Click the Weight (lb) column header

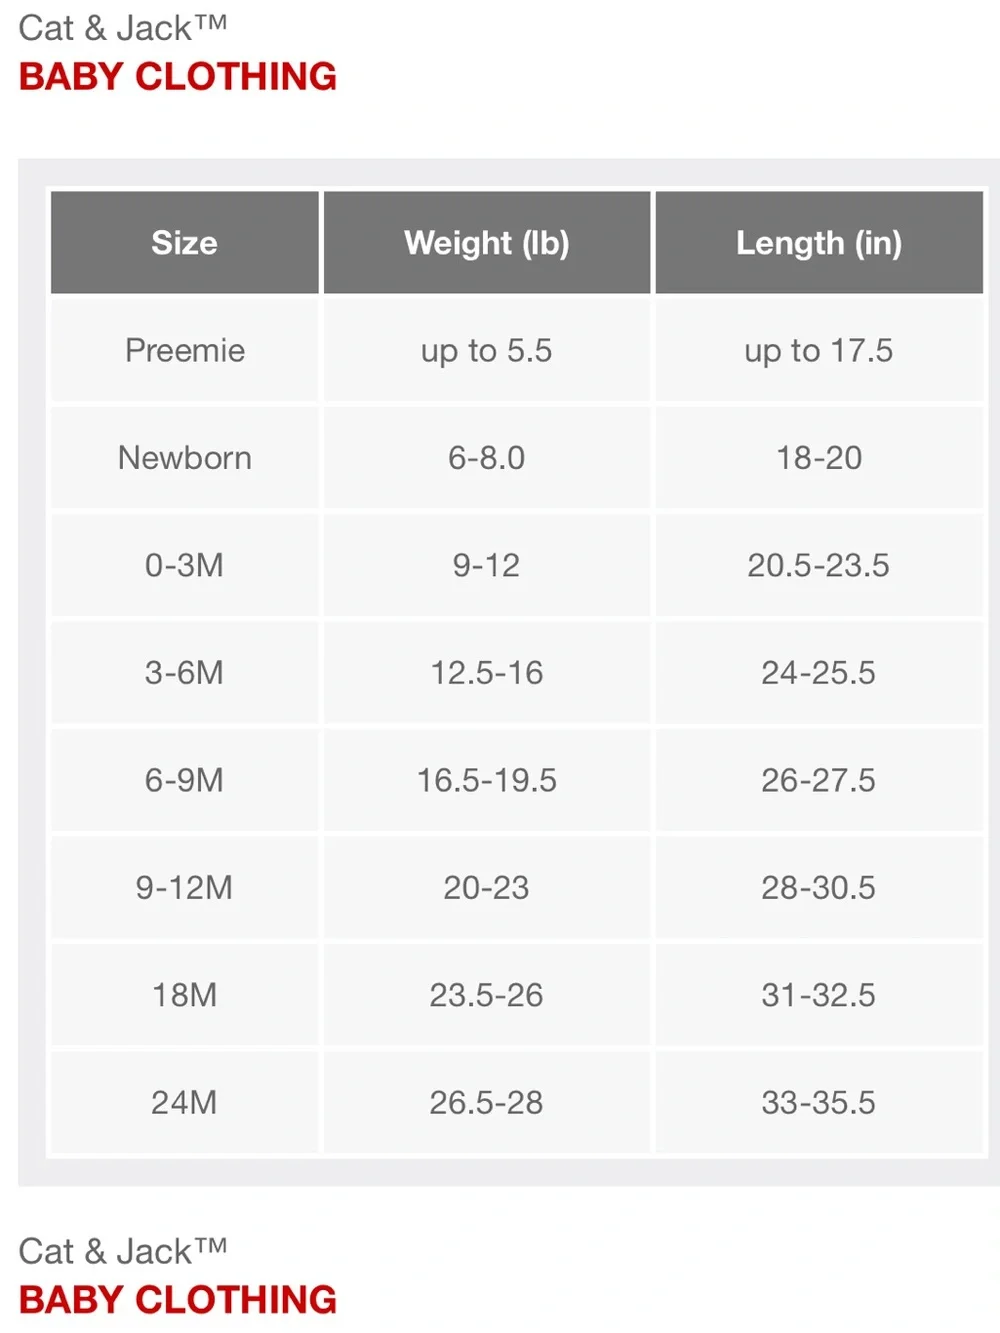click(x=487, y=243)
